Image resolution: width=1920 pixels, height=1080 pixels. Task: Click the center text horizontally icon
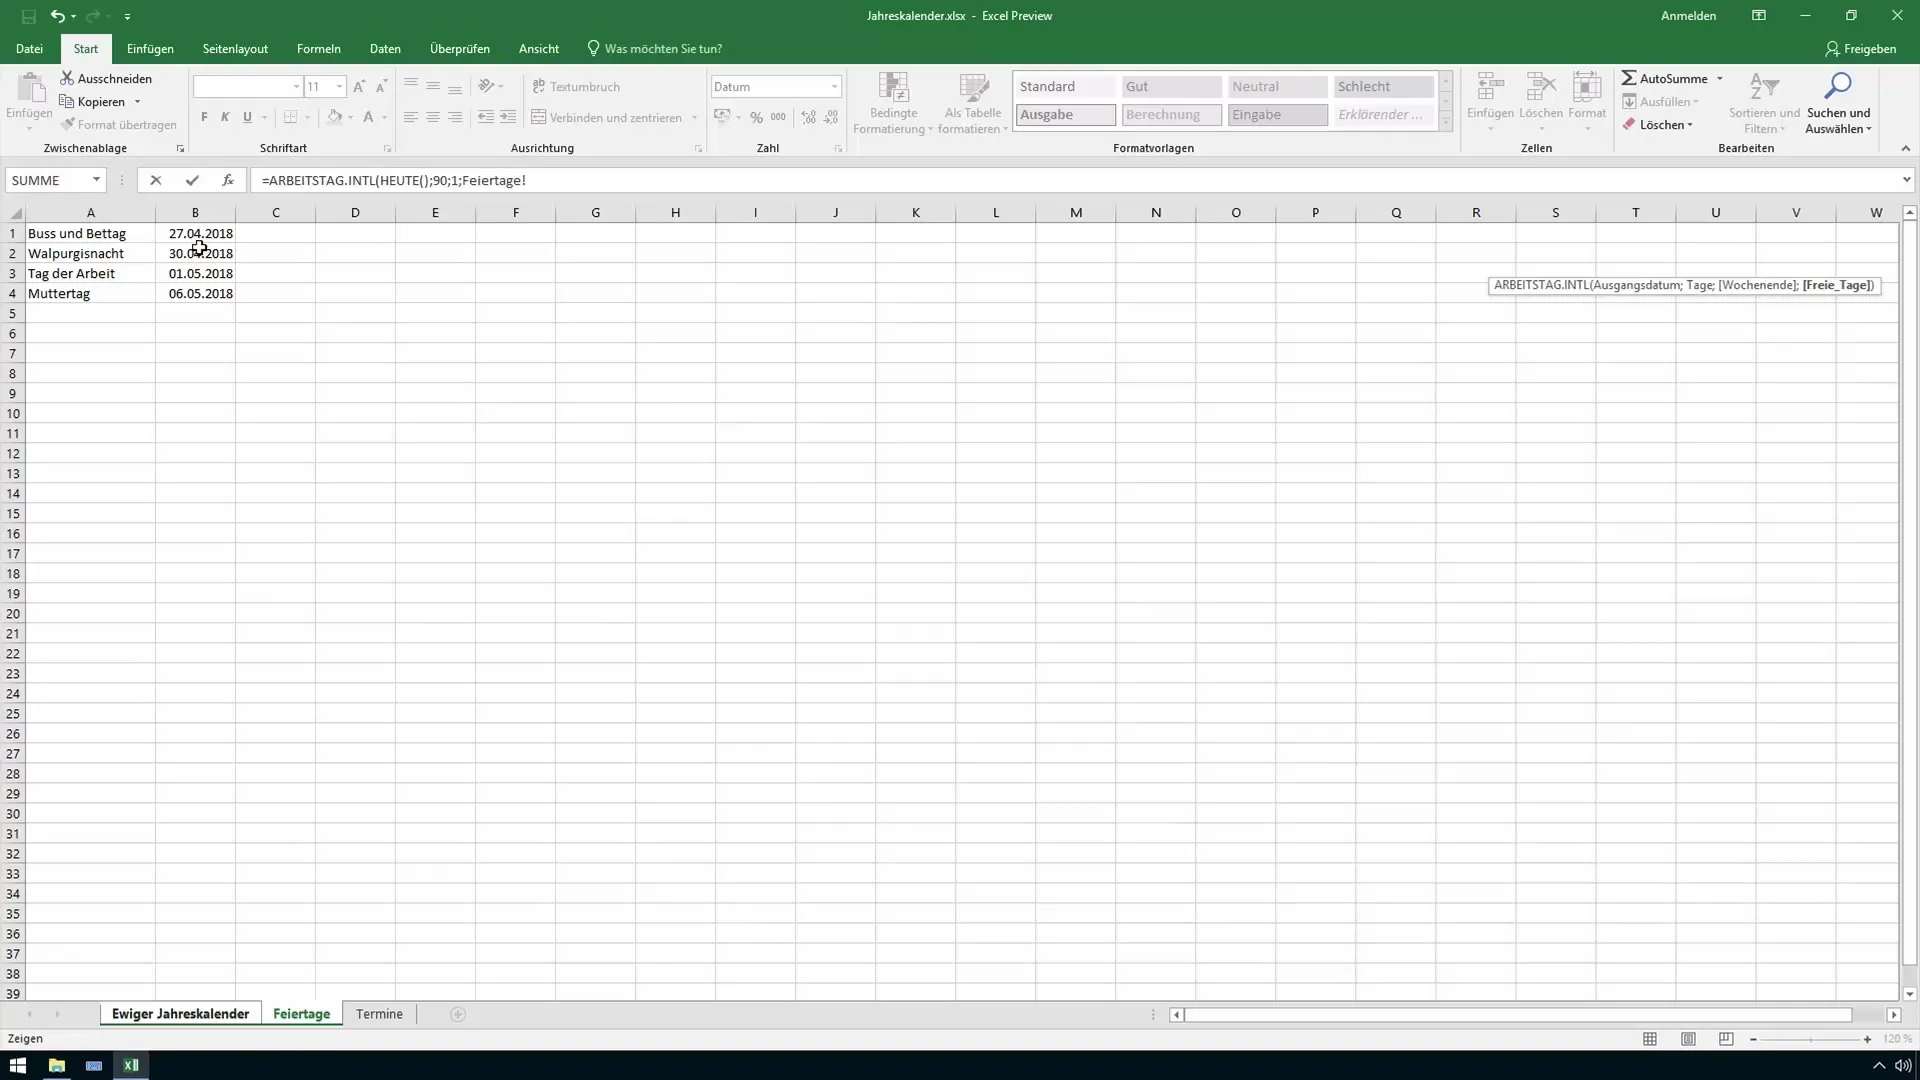[x=432, y=118]
